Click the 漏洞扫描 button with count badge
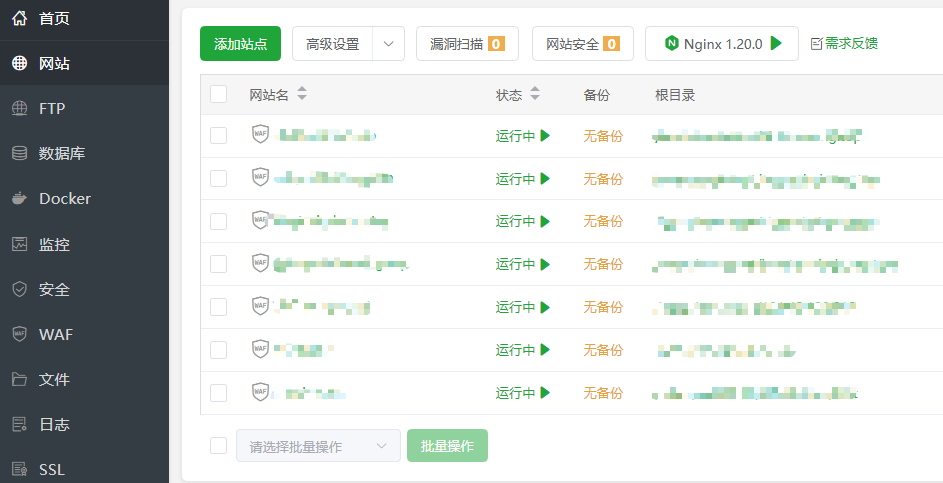This screenshot has height=483, width=943. click(x=467, y=44)
